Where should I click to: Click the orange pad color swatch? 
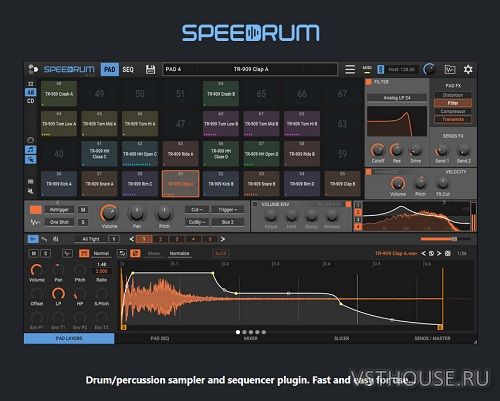(x=36, y=210)
